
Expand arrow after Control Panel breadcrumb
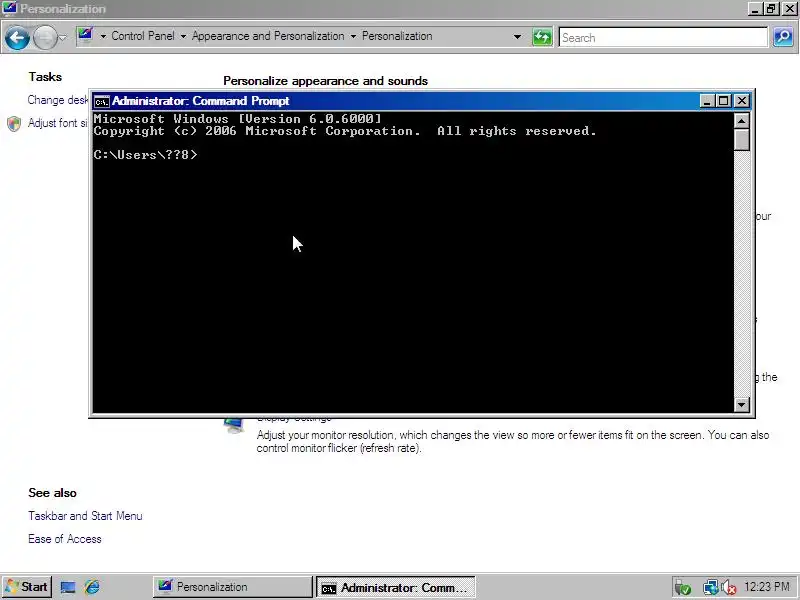tap(183, 36)
